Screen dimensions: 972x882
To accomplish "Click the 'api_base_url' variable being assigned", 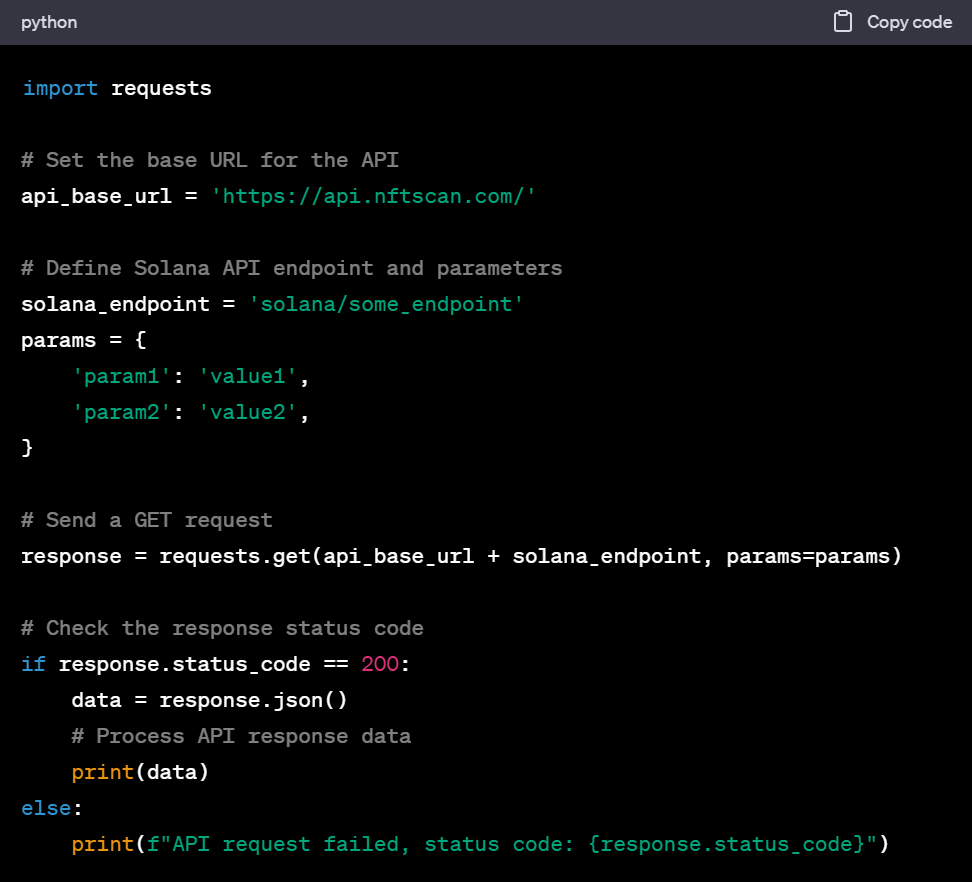I will pyautogui.click(x=96, y=196).
